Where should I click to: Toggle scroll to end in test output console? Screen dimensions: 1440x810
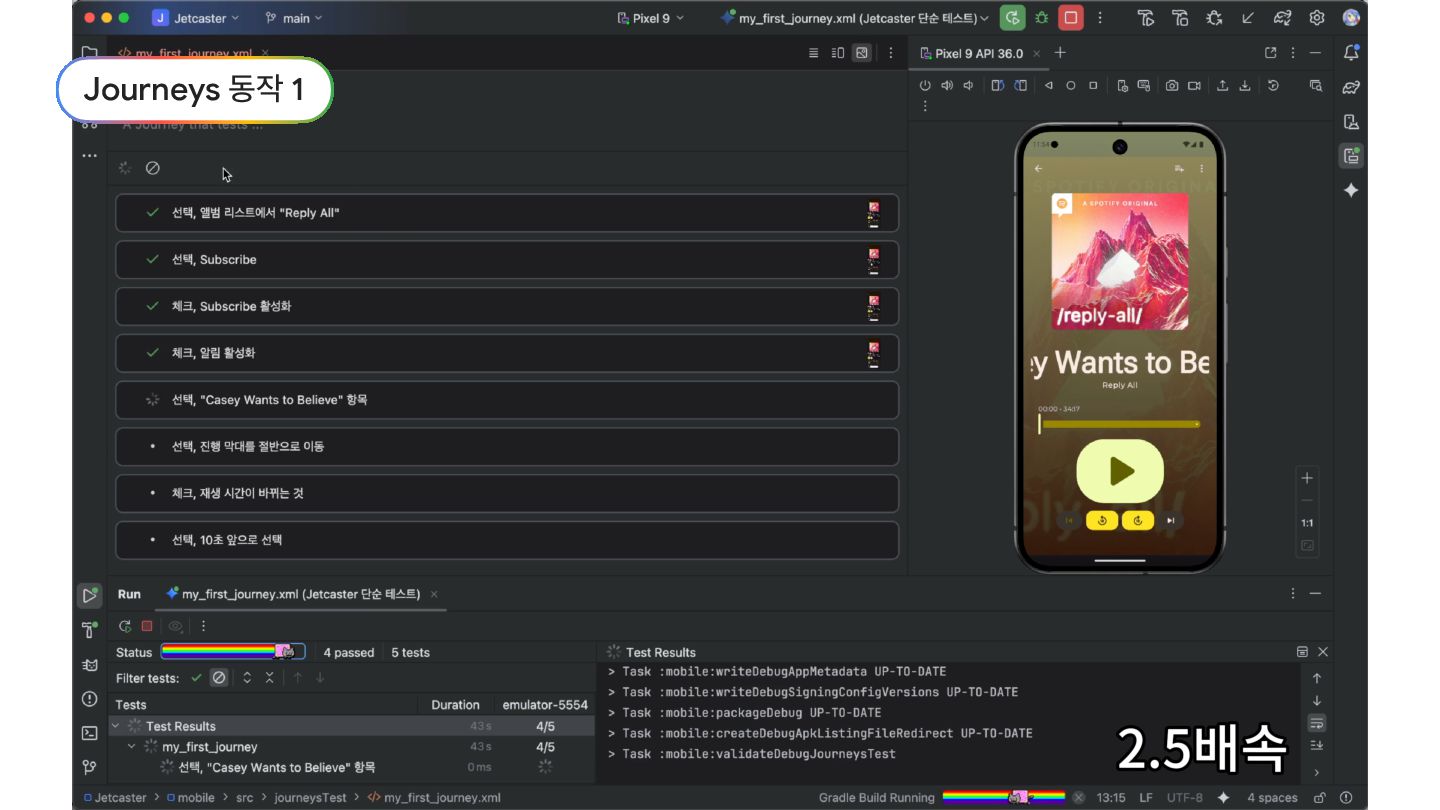[x=1317, y=745]
